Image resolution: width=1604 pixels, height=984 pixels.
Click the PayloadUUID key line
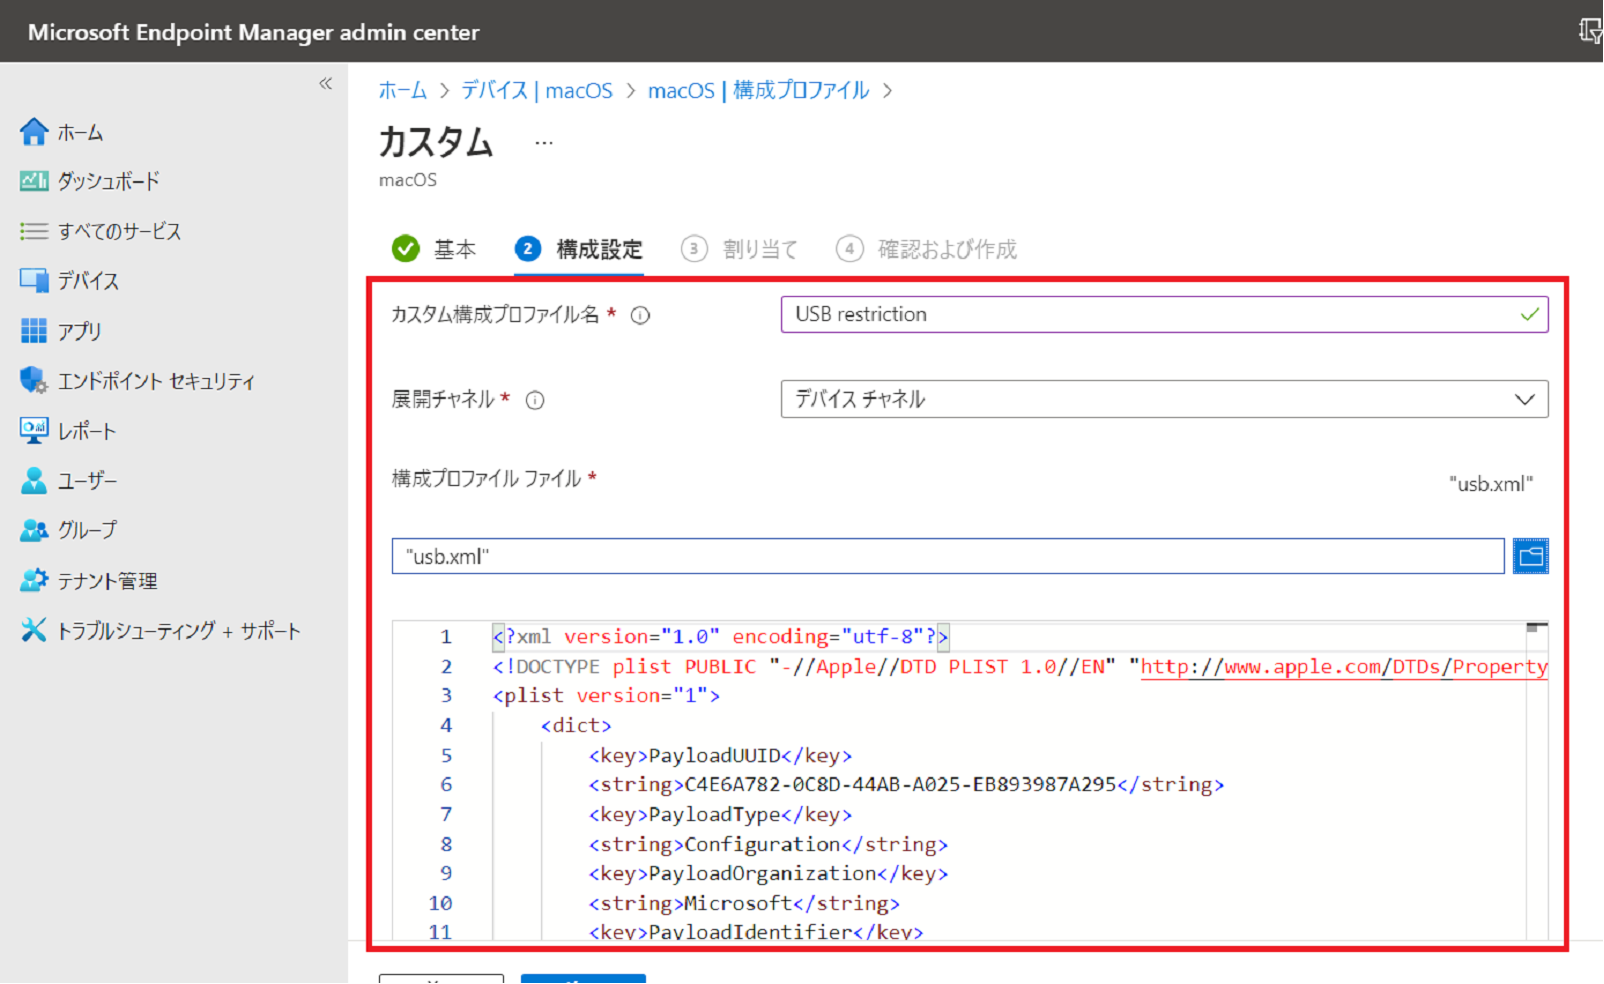coord(720,756)
